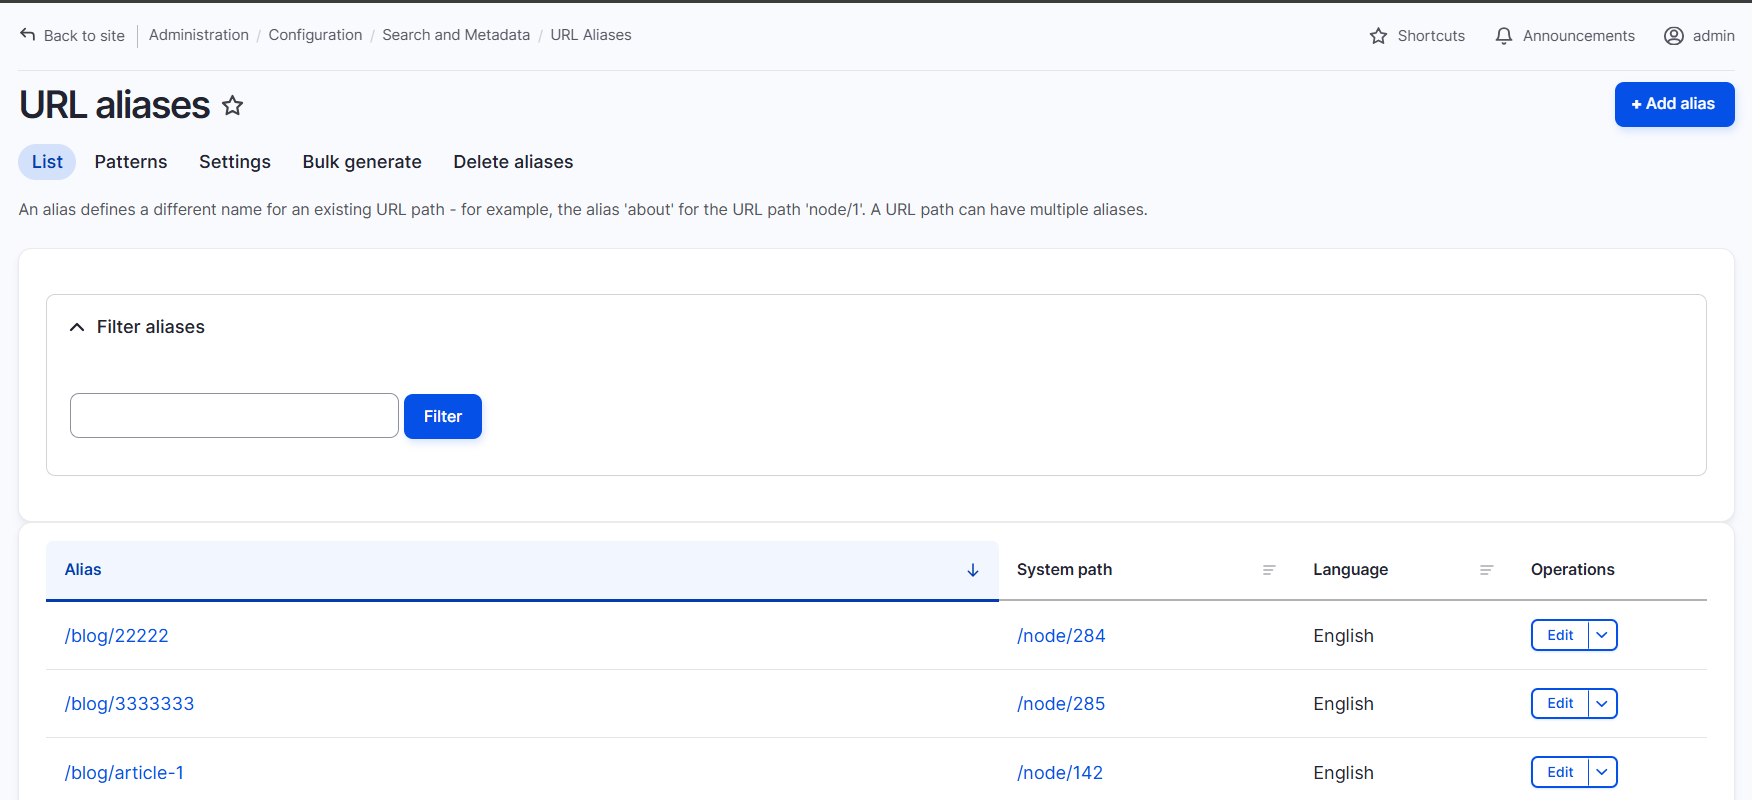Open system path /node/142
Screen dimensions: 1752x800
[x=1060, y=773]
